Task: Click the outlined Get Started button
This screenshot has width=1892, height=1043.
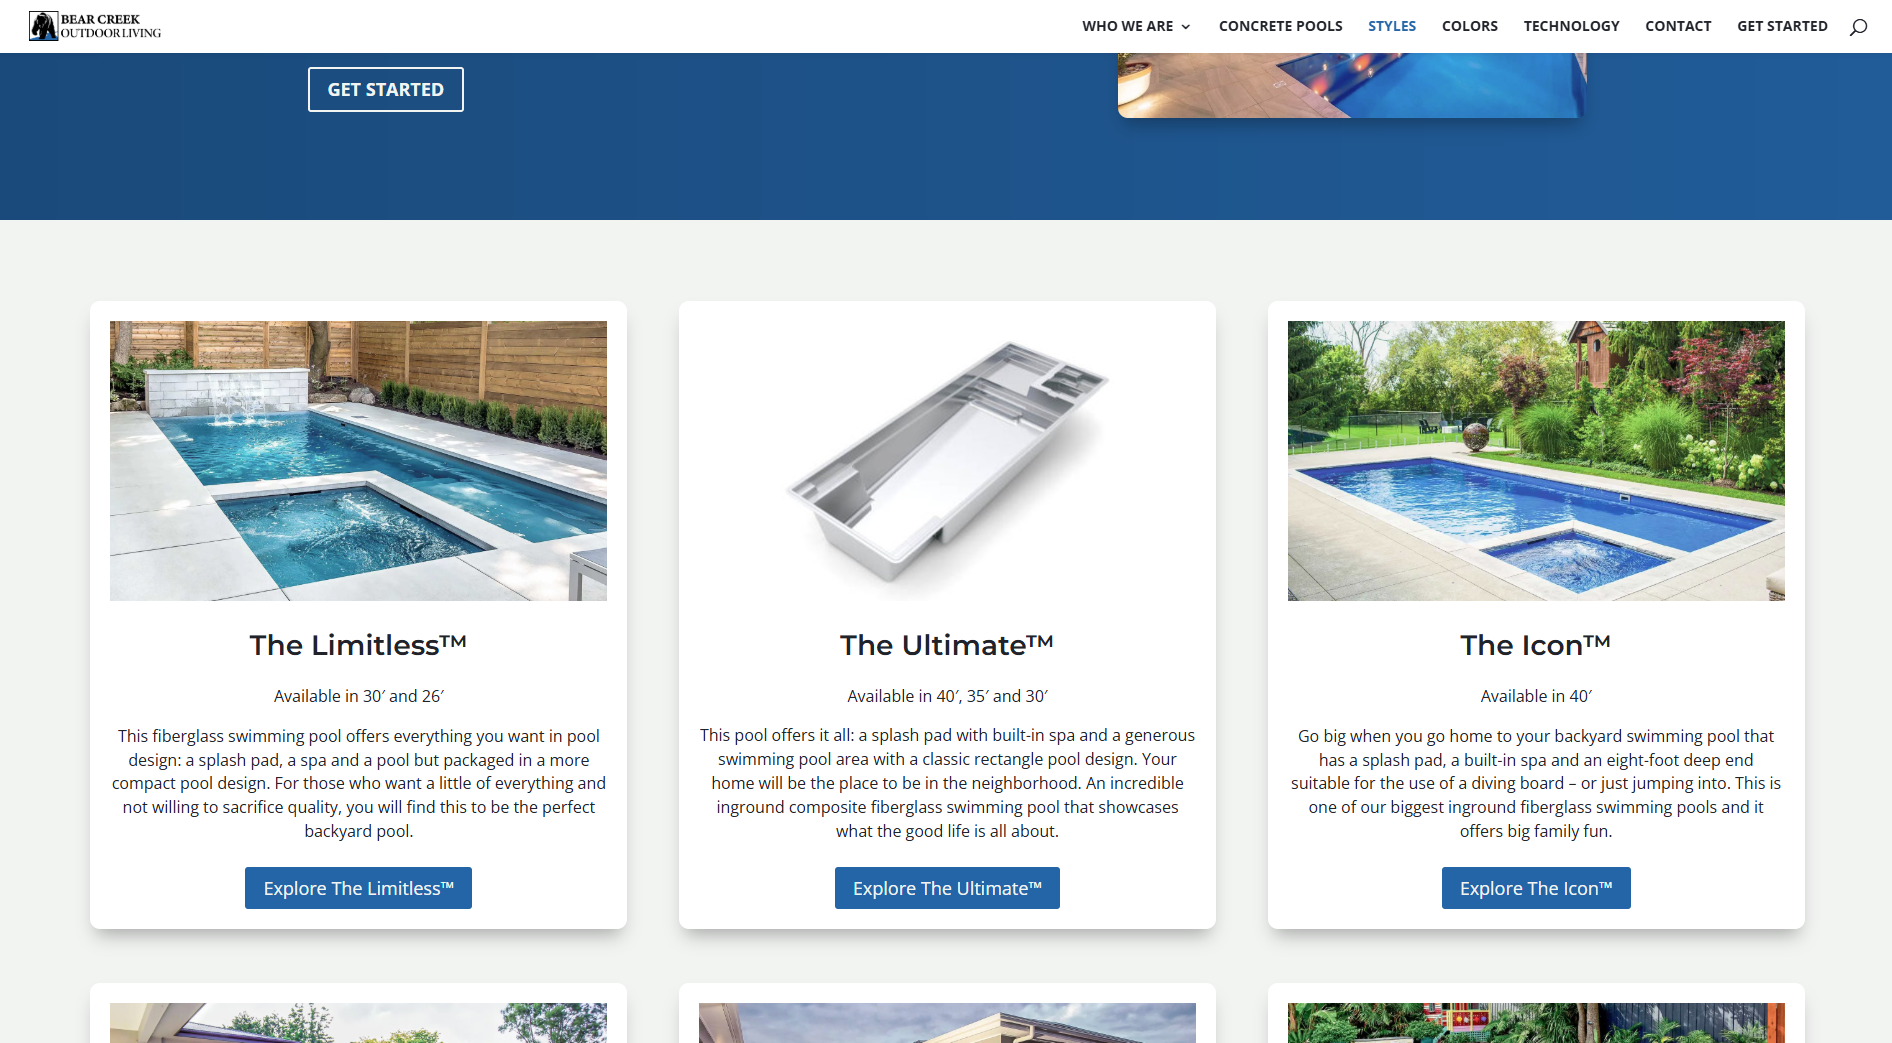Action: tap(386, 90)
